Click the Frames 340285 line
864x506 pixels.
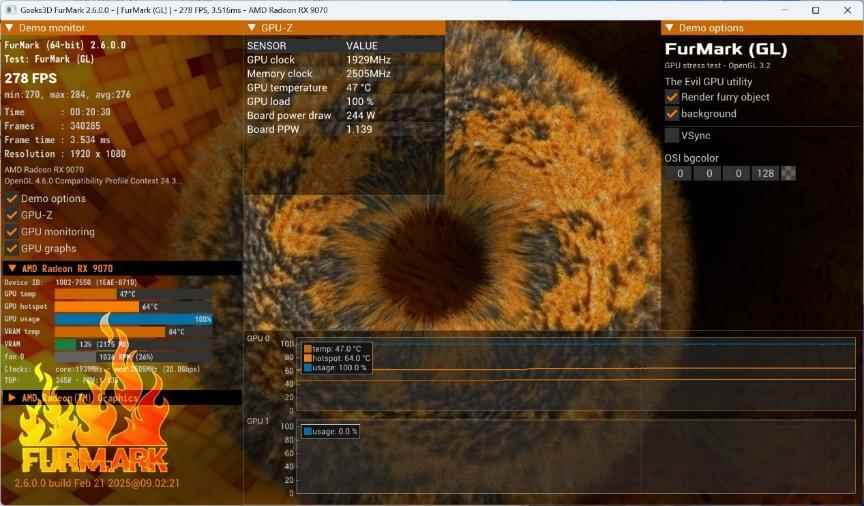[52, 126]
